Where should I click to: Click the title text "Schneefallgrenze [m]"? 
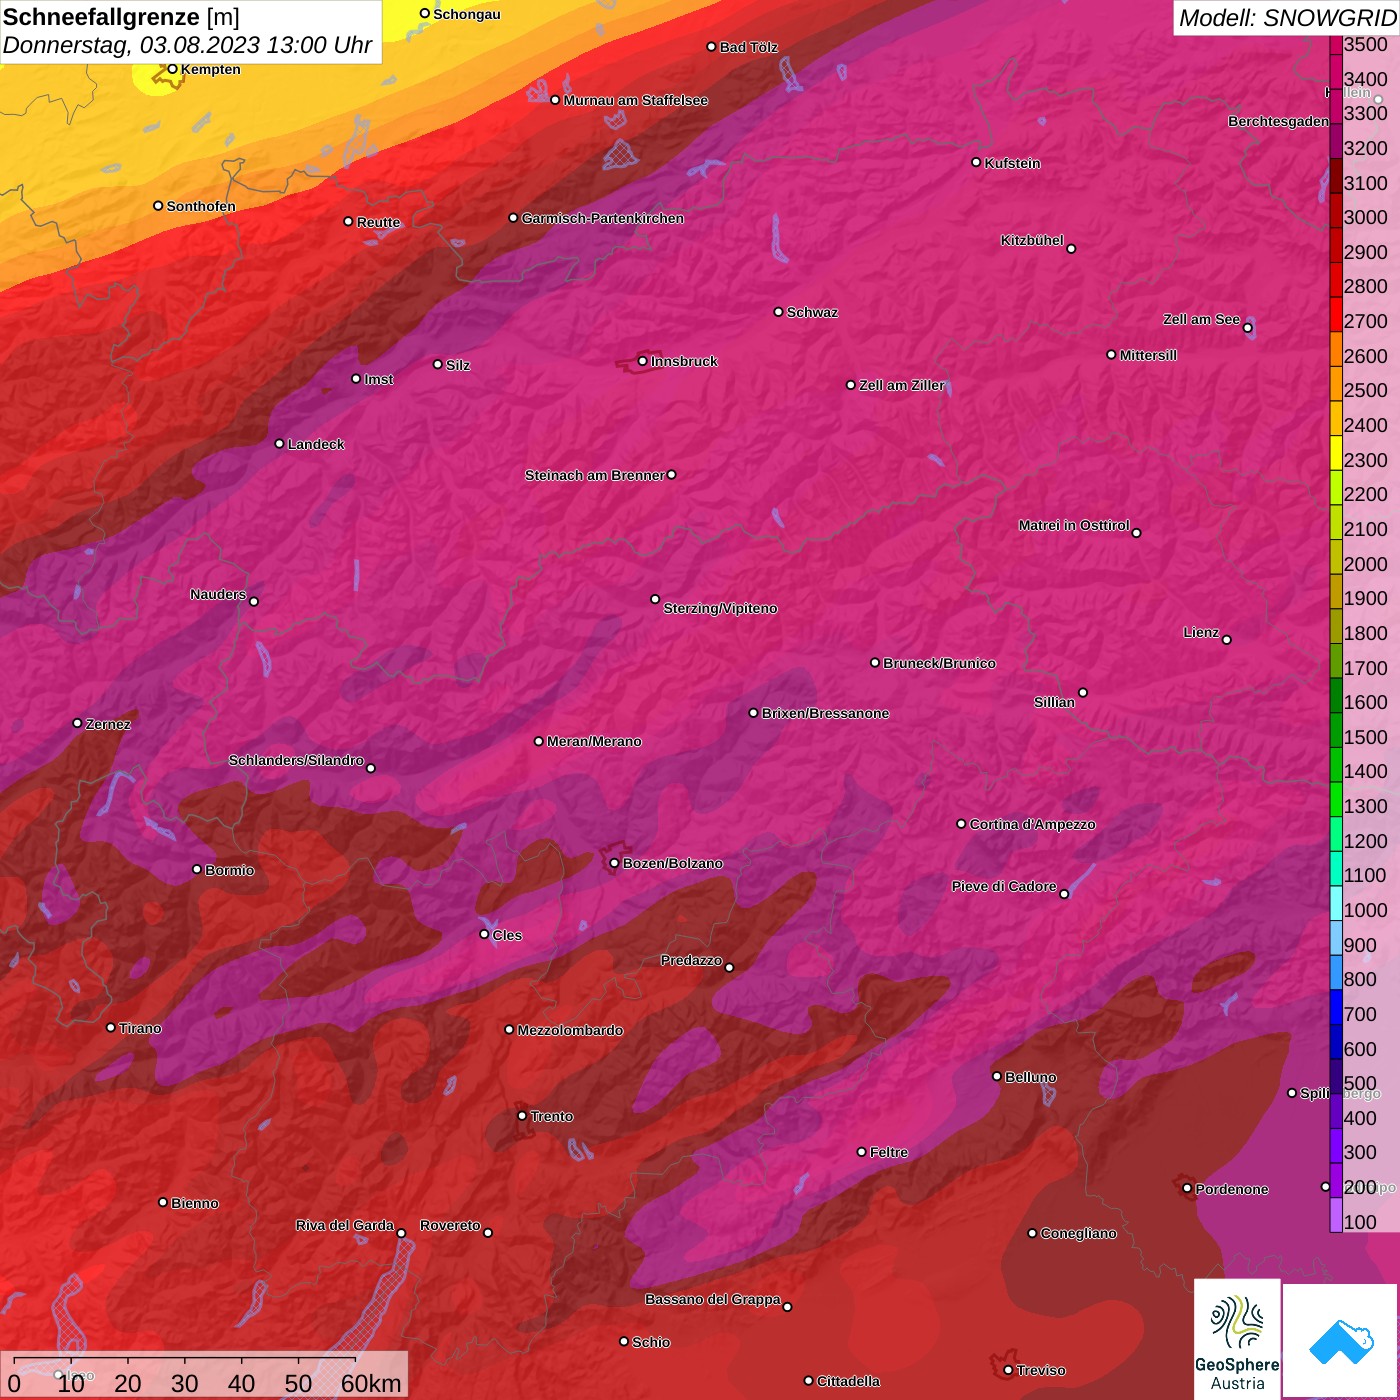[121, 17]
